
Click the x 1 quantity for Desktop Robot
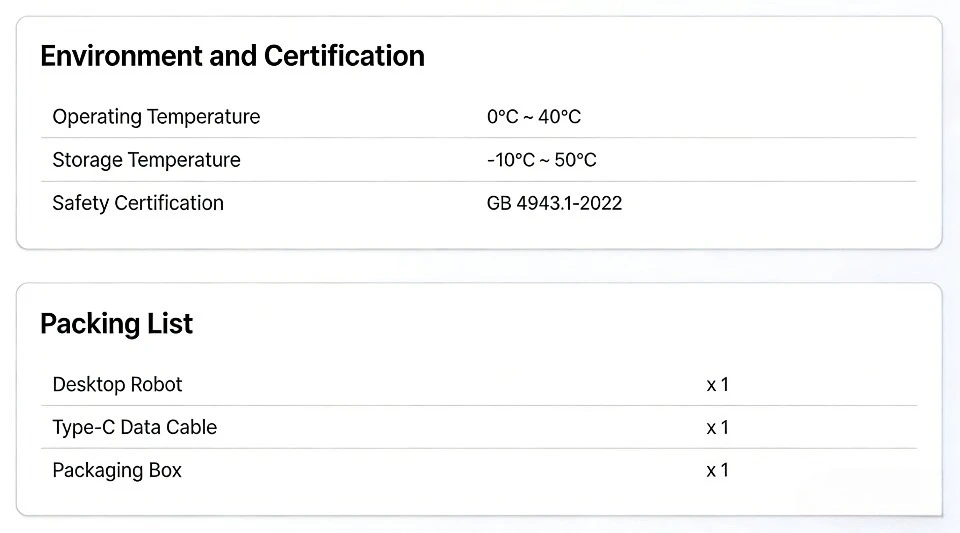718,384
